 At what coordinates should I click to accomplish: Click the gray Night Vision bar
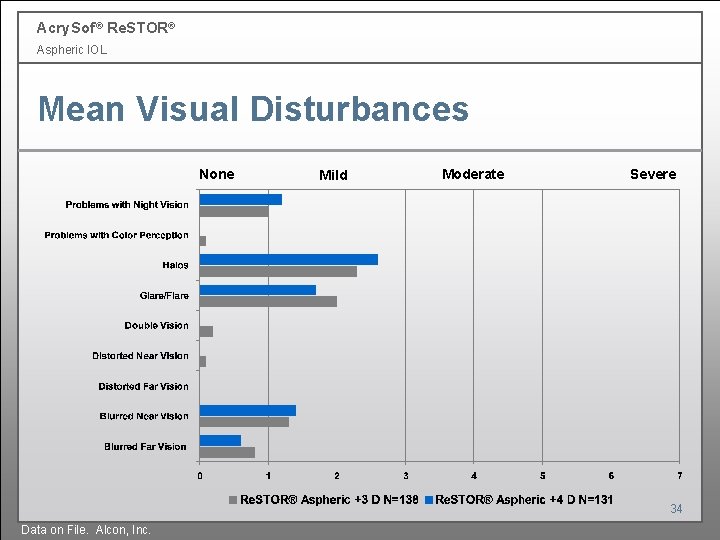[x=234, y=211]
